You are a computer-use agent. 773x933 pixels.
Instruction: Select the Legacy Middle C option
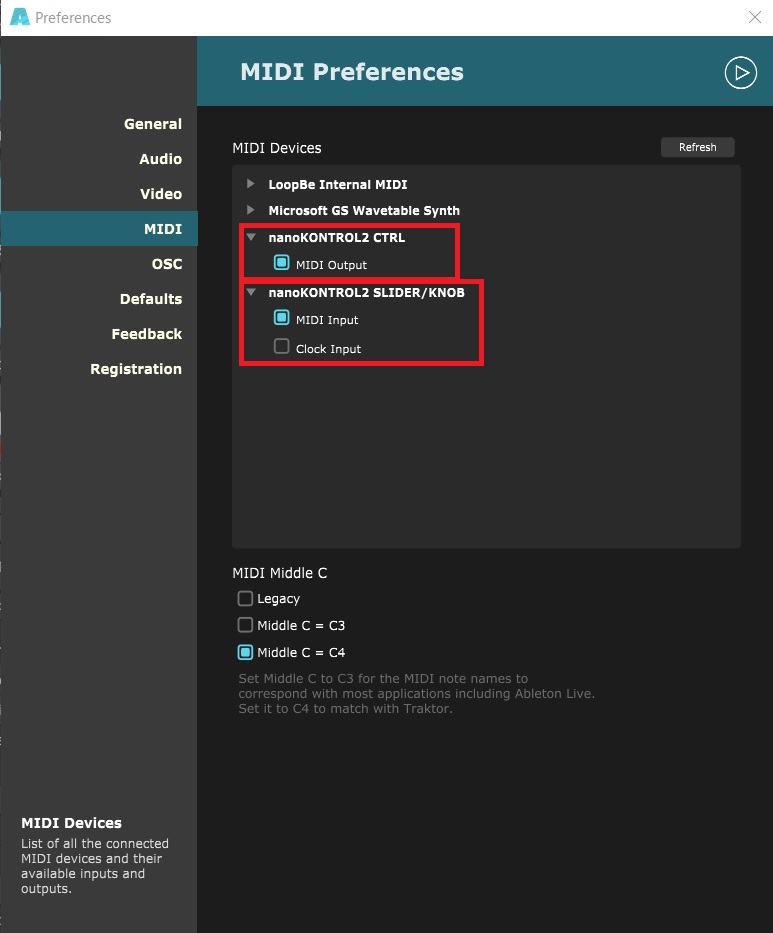pyautogui.click(x=245, y=598)
